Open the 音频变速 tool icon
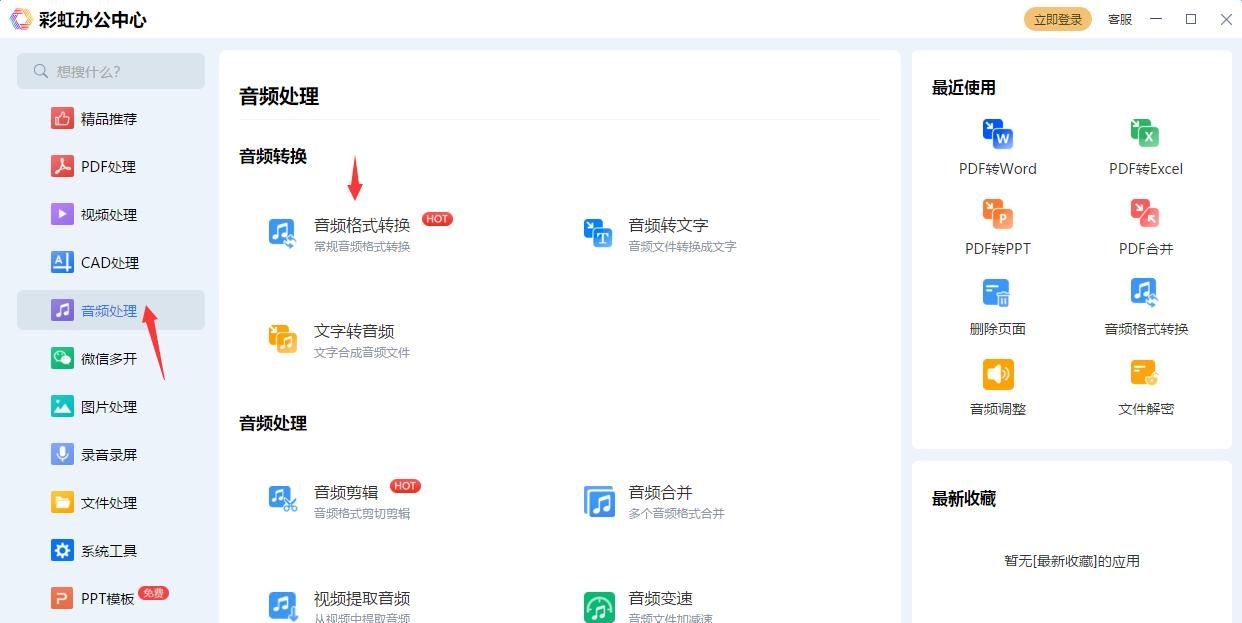Image resolution: width=1242 pixels, height=623 pixels. [598, 607]
